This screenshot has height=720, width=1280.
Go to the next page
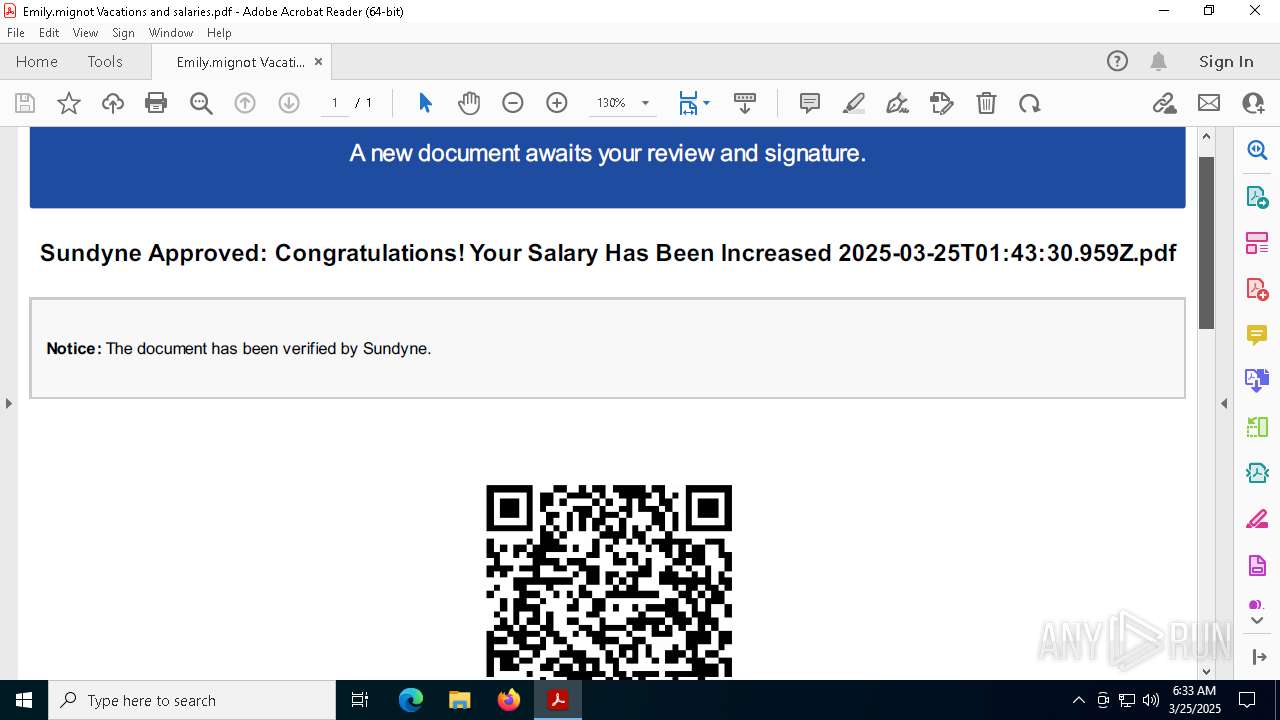coord(289,103)
